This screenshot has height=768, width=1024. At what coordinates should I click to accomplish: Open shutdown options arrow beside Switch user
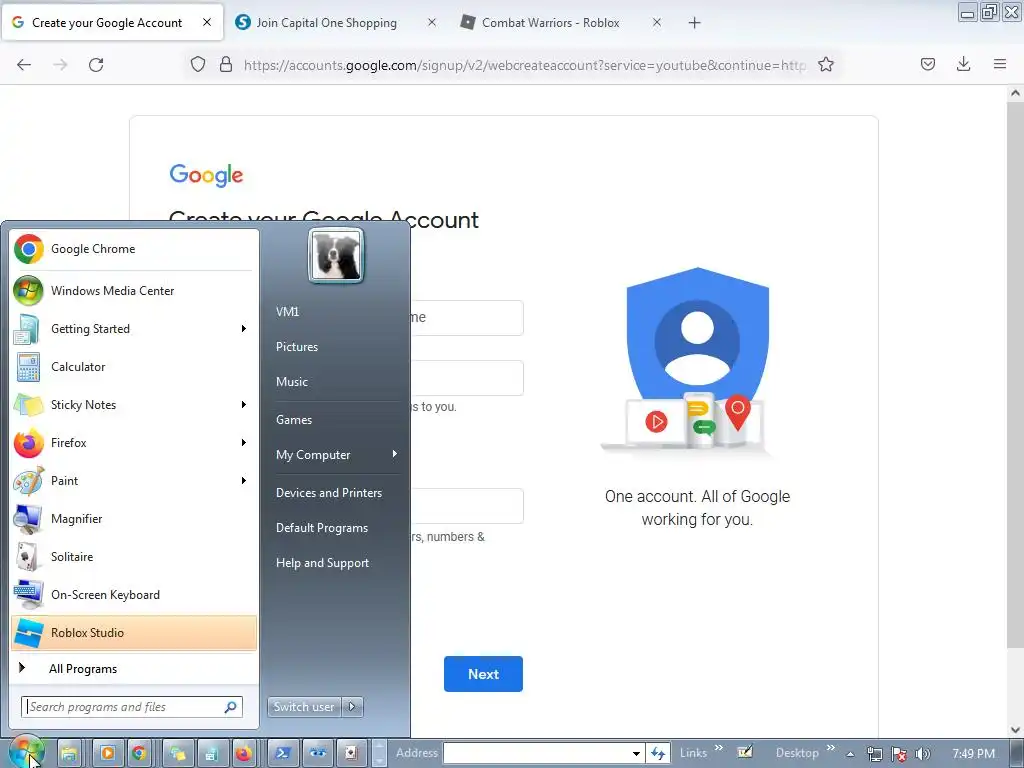[x=353, y=707]
